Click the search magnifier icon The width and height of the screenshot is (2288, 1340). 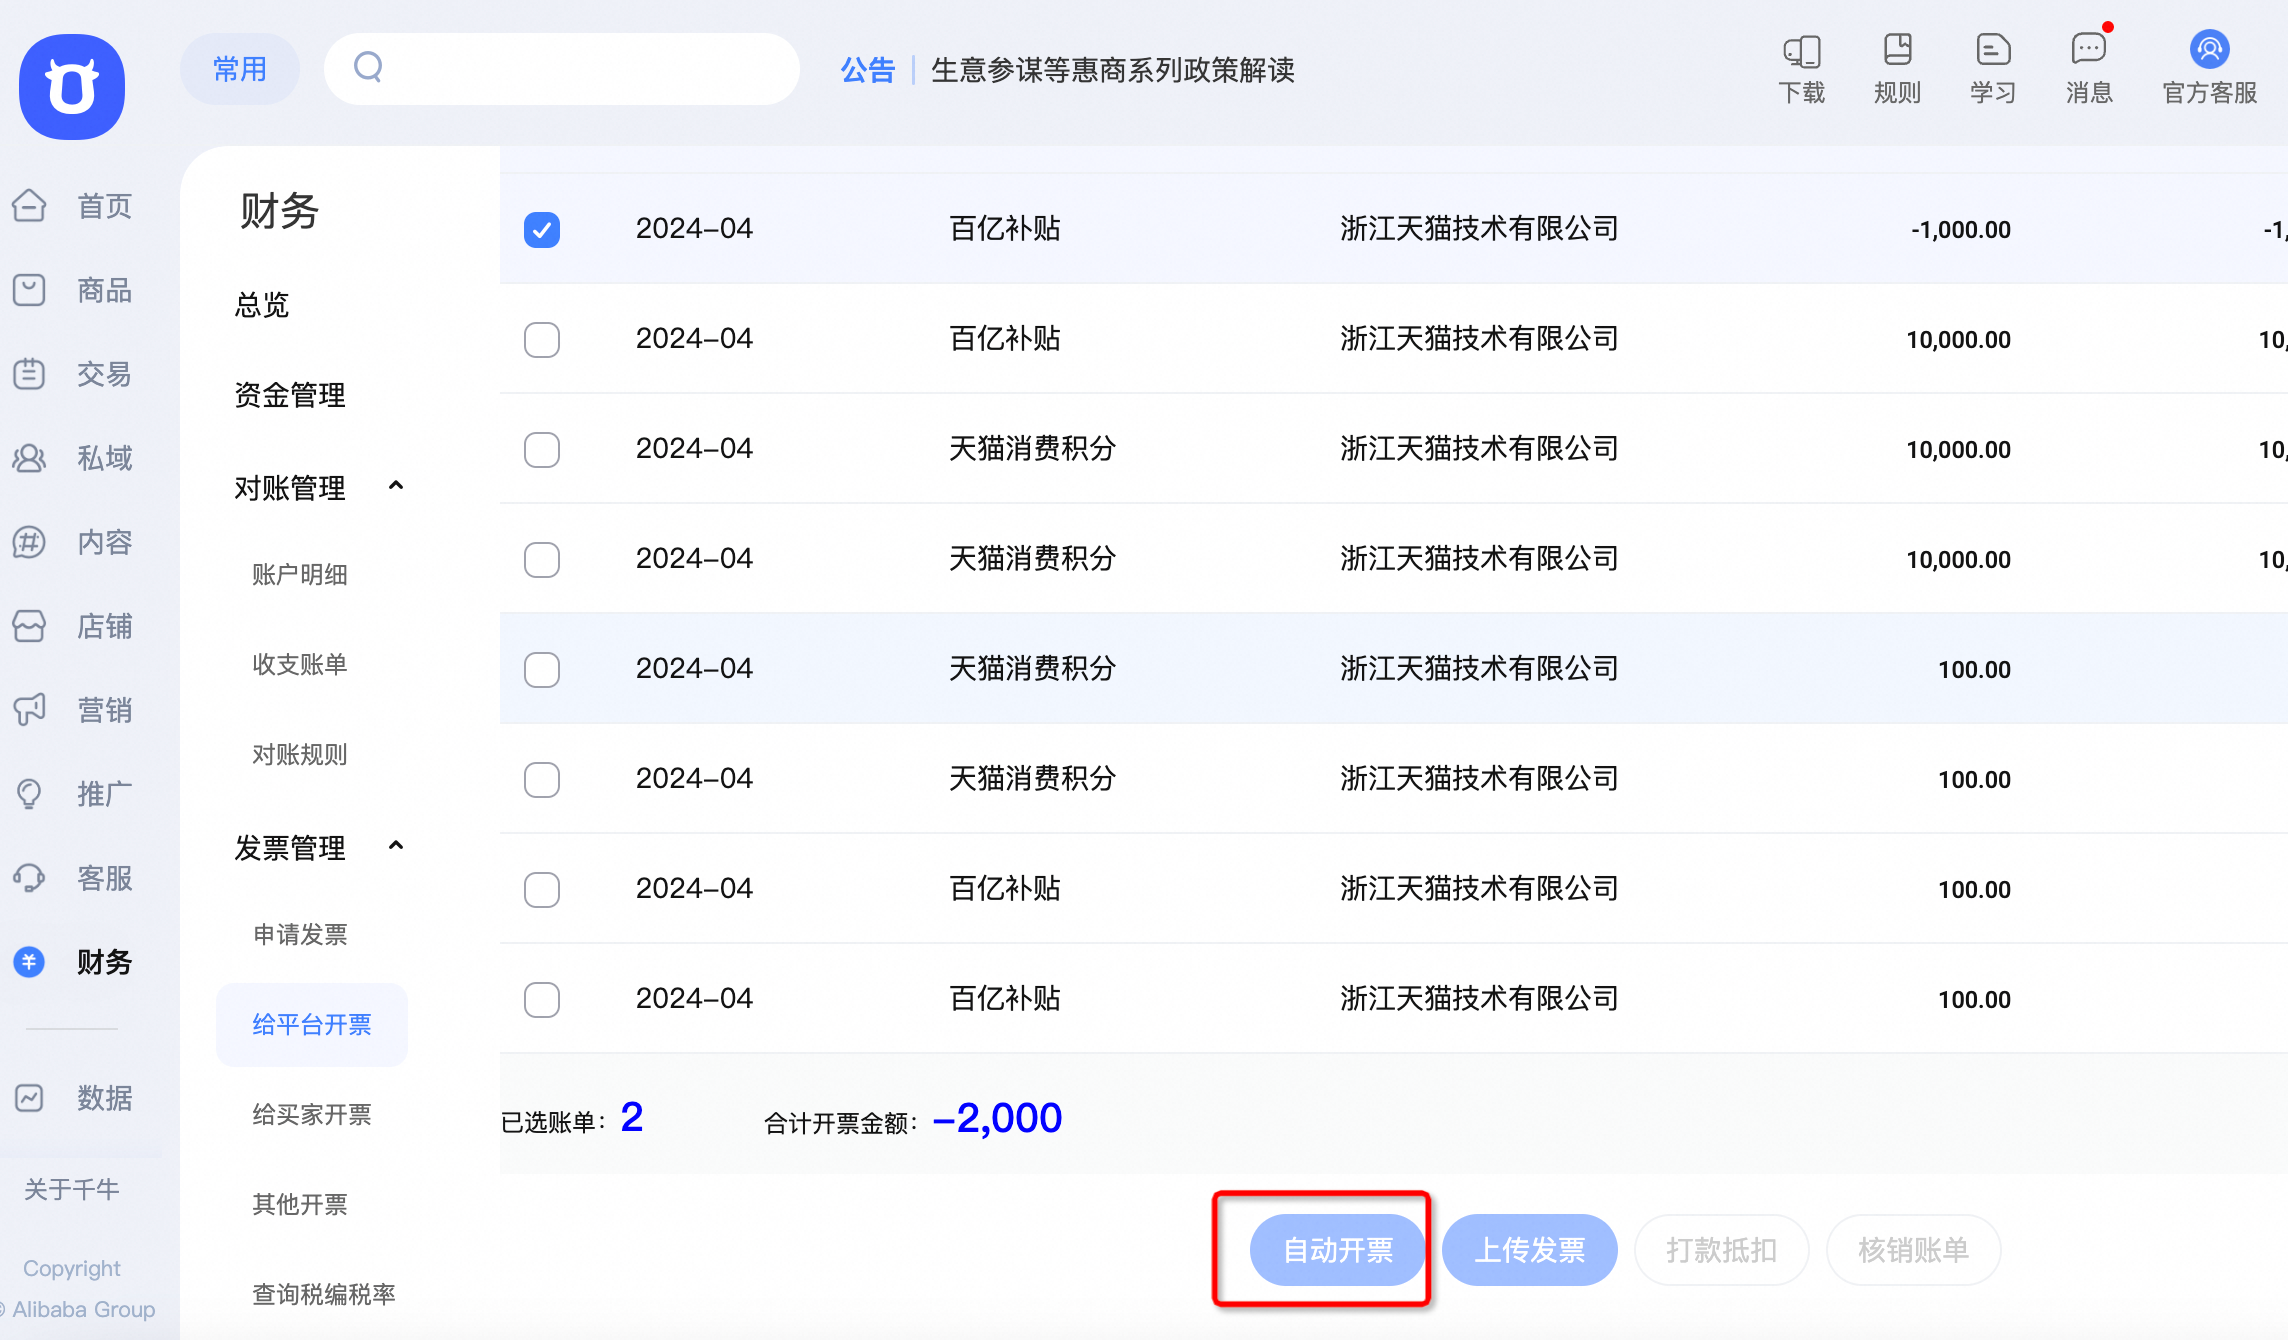pos(368,67)
